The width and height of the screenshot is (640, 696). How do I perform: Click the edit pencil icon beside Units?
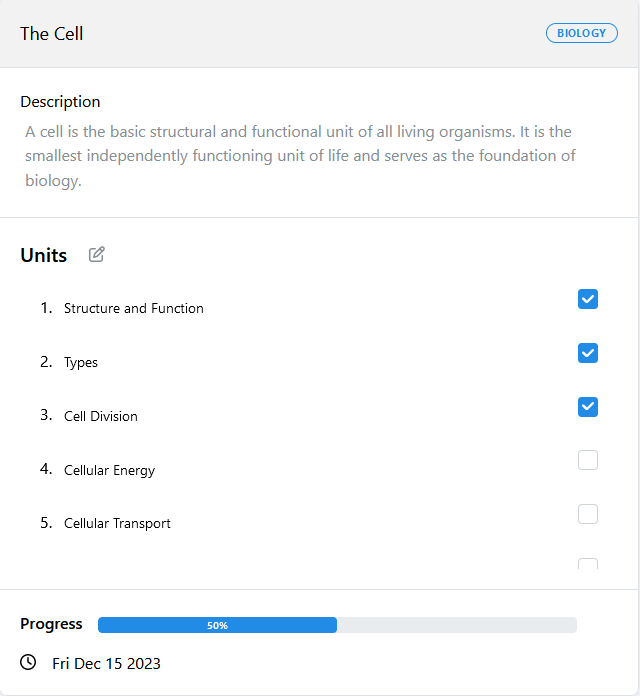click(96, 254)
